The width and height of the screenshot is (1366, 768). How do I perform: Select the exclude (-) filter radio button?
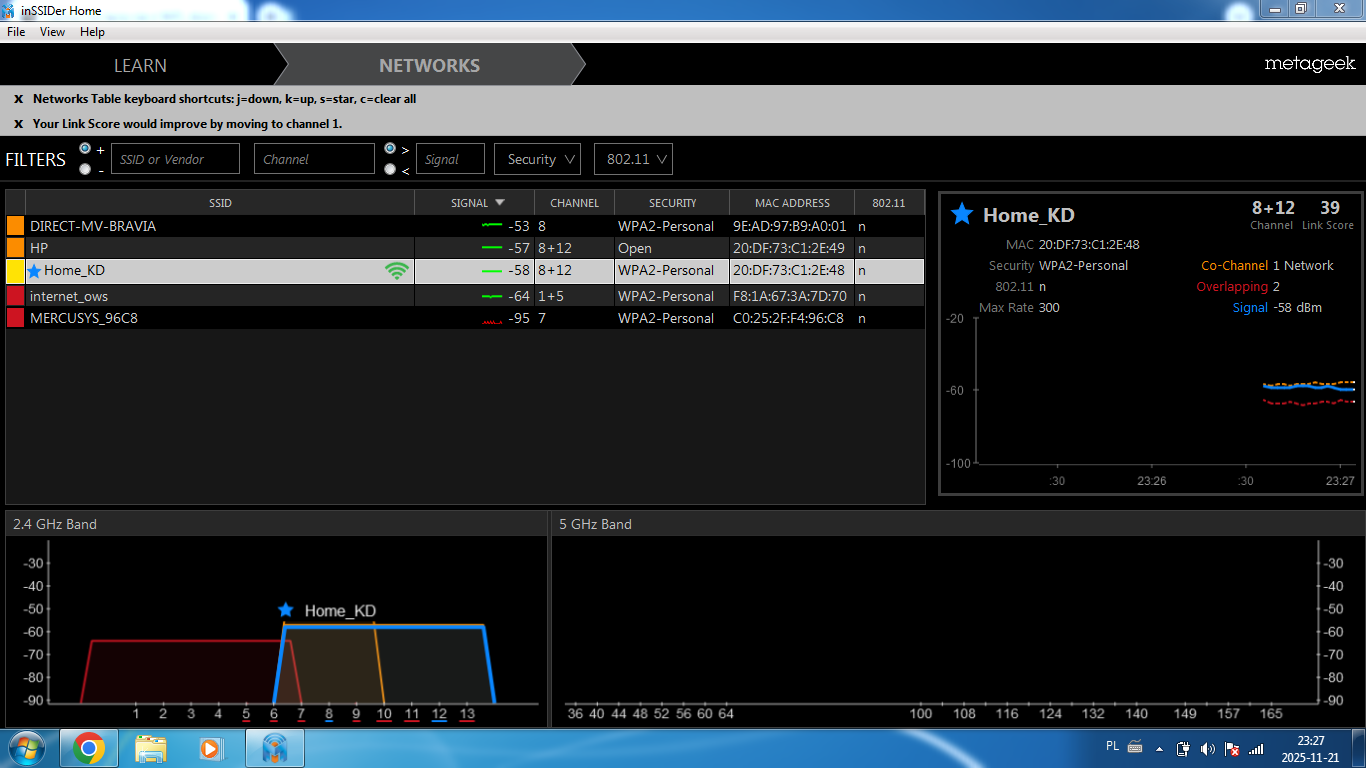tap(85, 169)
